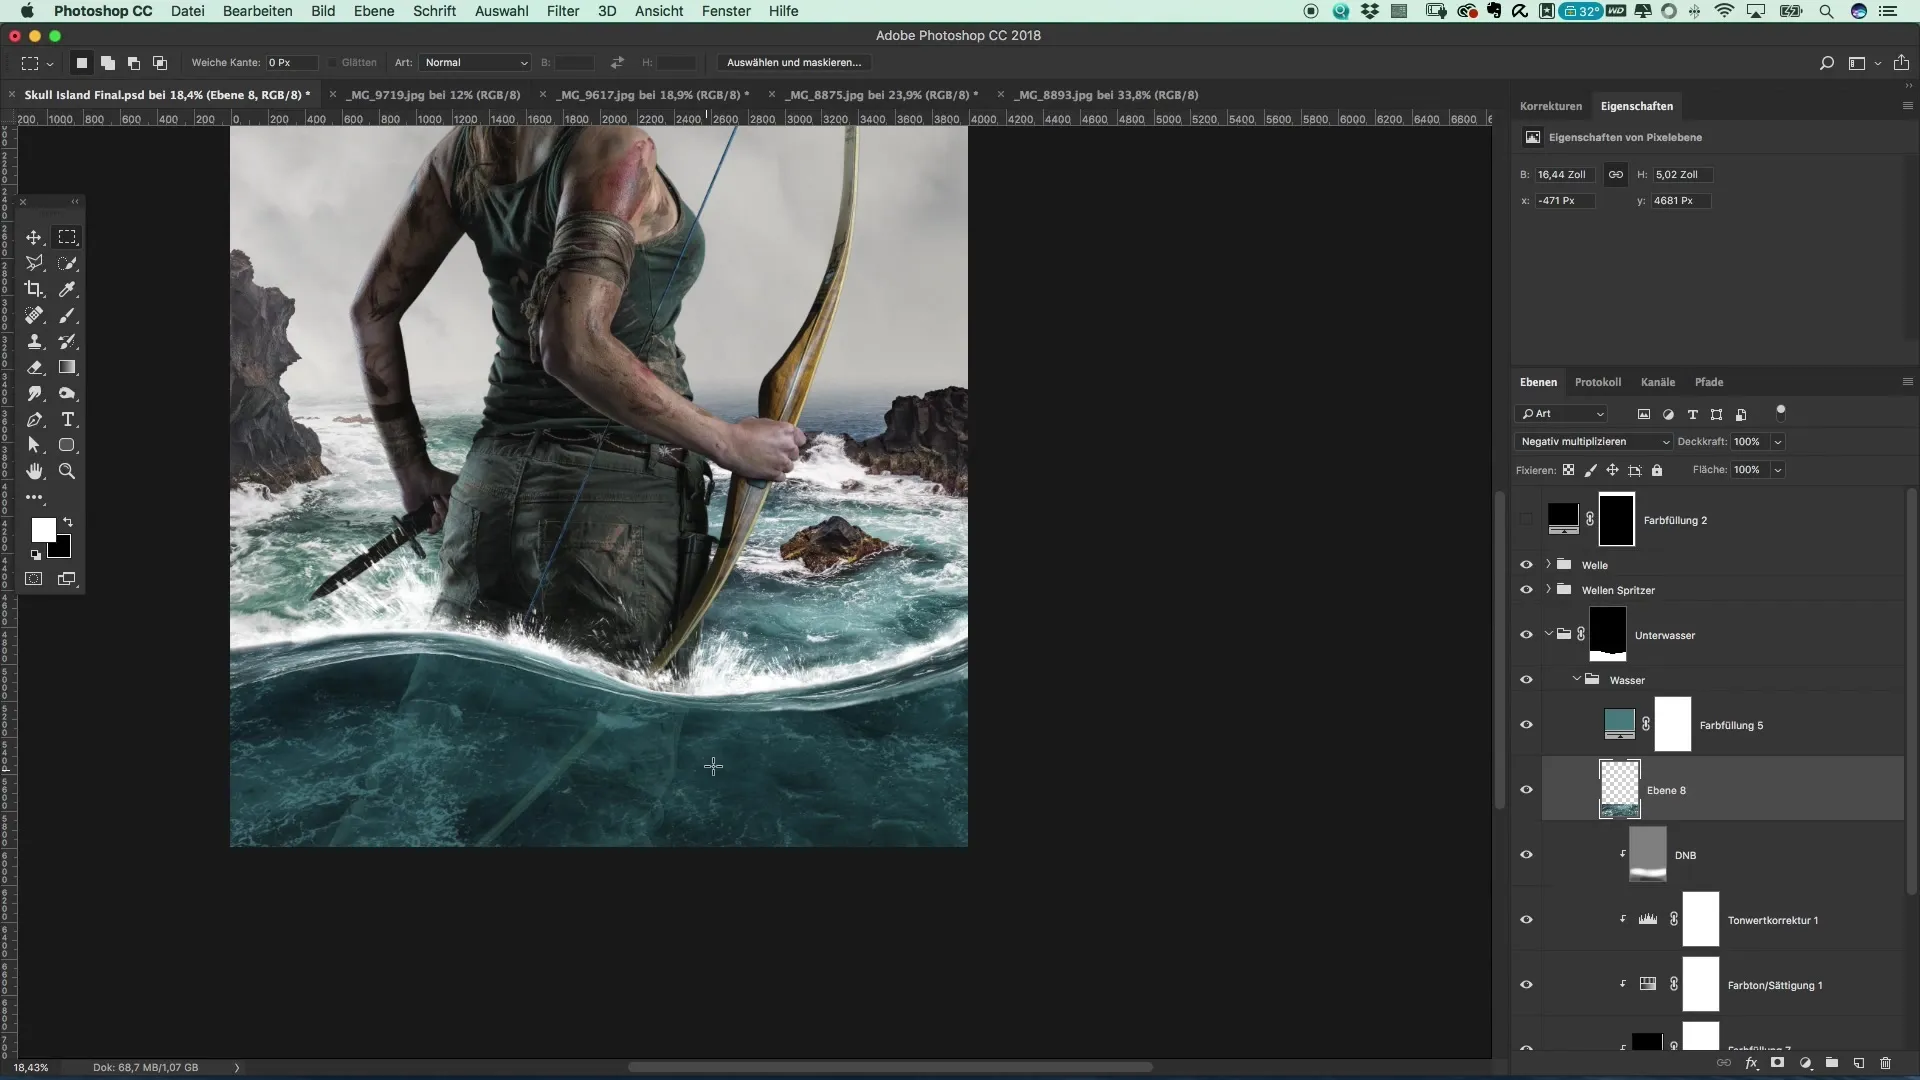Expand the Welle group

point(1548,564)
